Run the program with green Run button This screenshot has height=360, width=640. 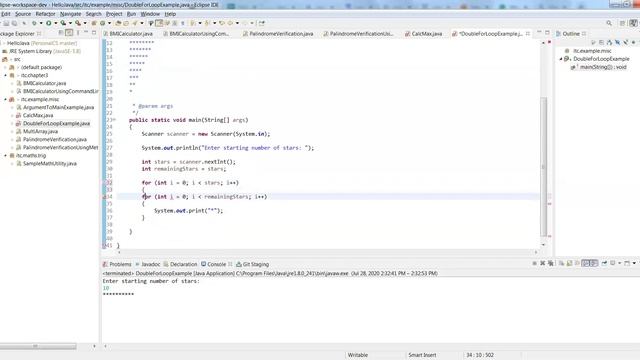click(49, 23)
